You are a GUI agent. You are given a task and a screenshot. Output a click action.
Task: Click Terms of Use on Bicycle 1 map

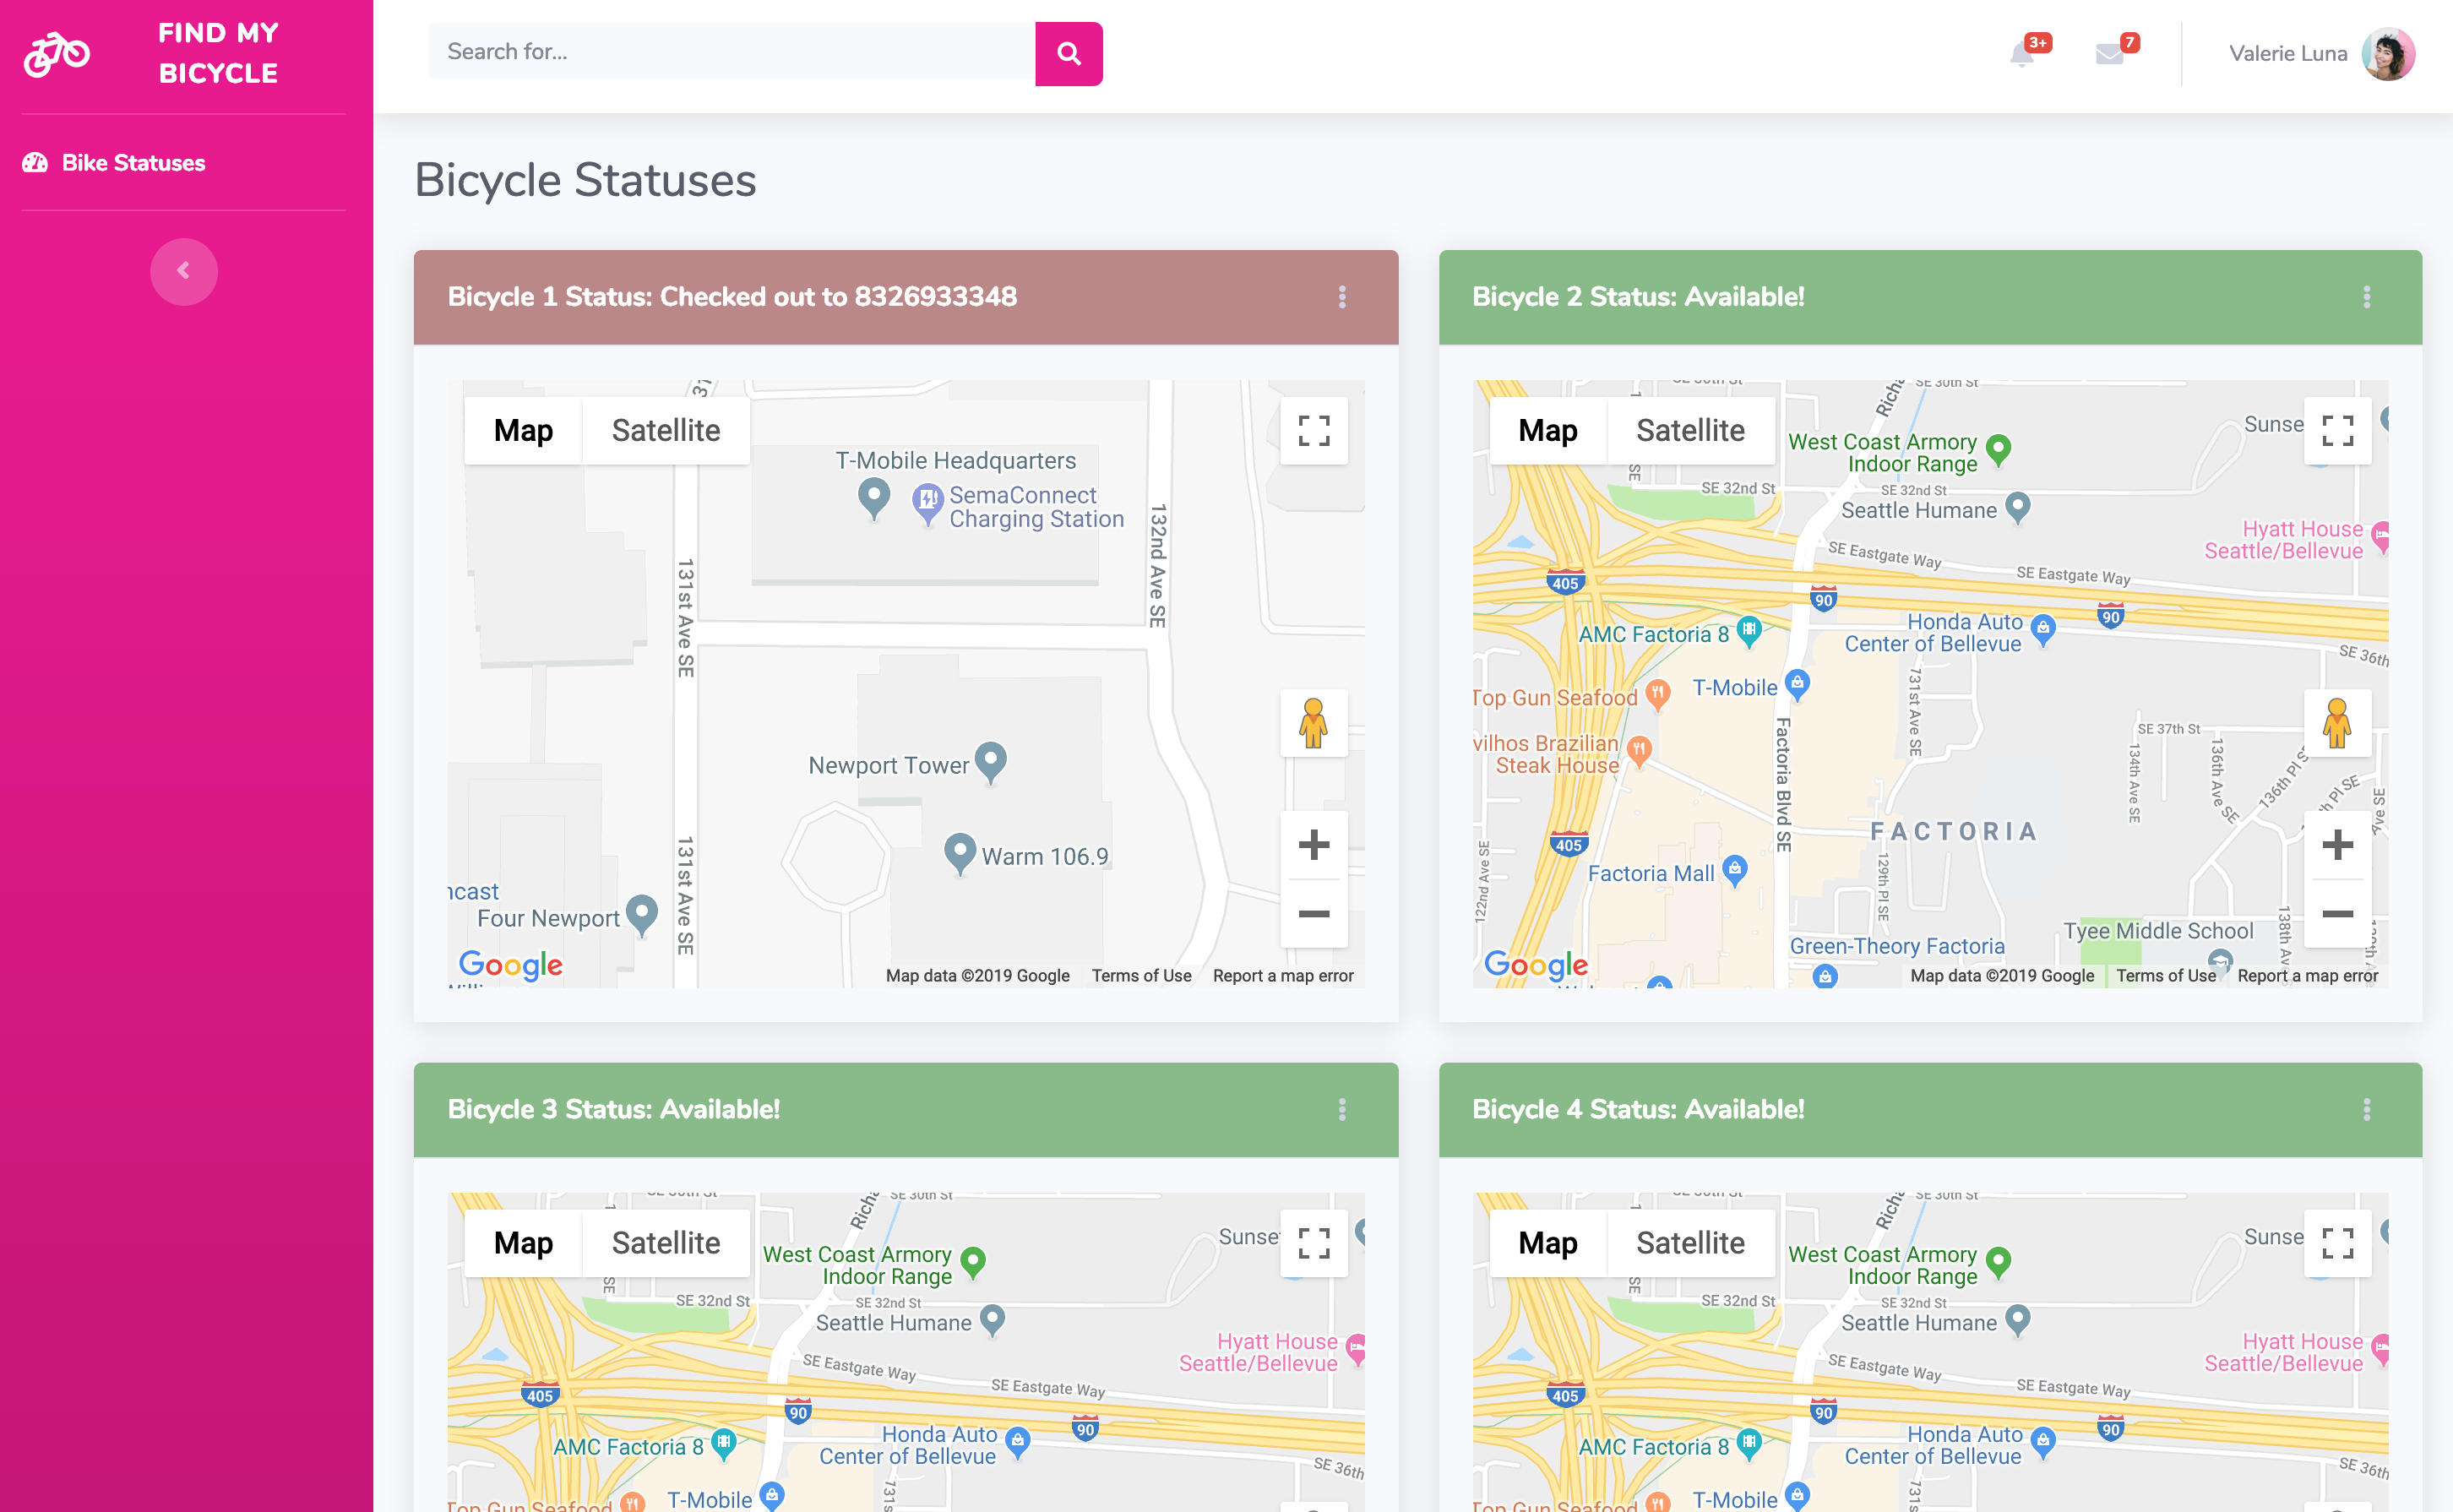click(1141, 976)
